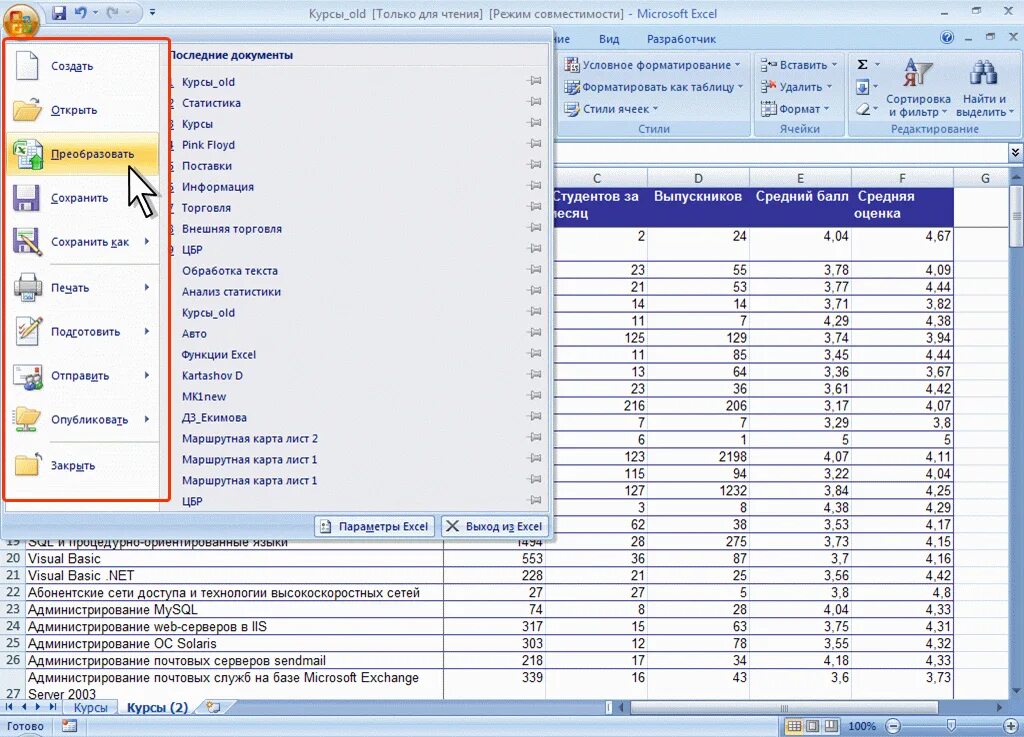Choose Открыть in the Office menu
This screenshot has width=1024, height=737.
82,110
